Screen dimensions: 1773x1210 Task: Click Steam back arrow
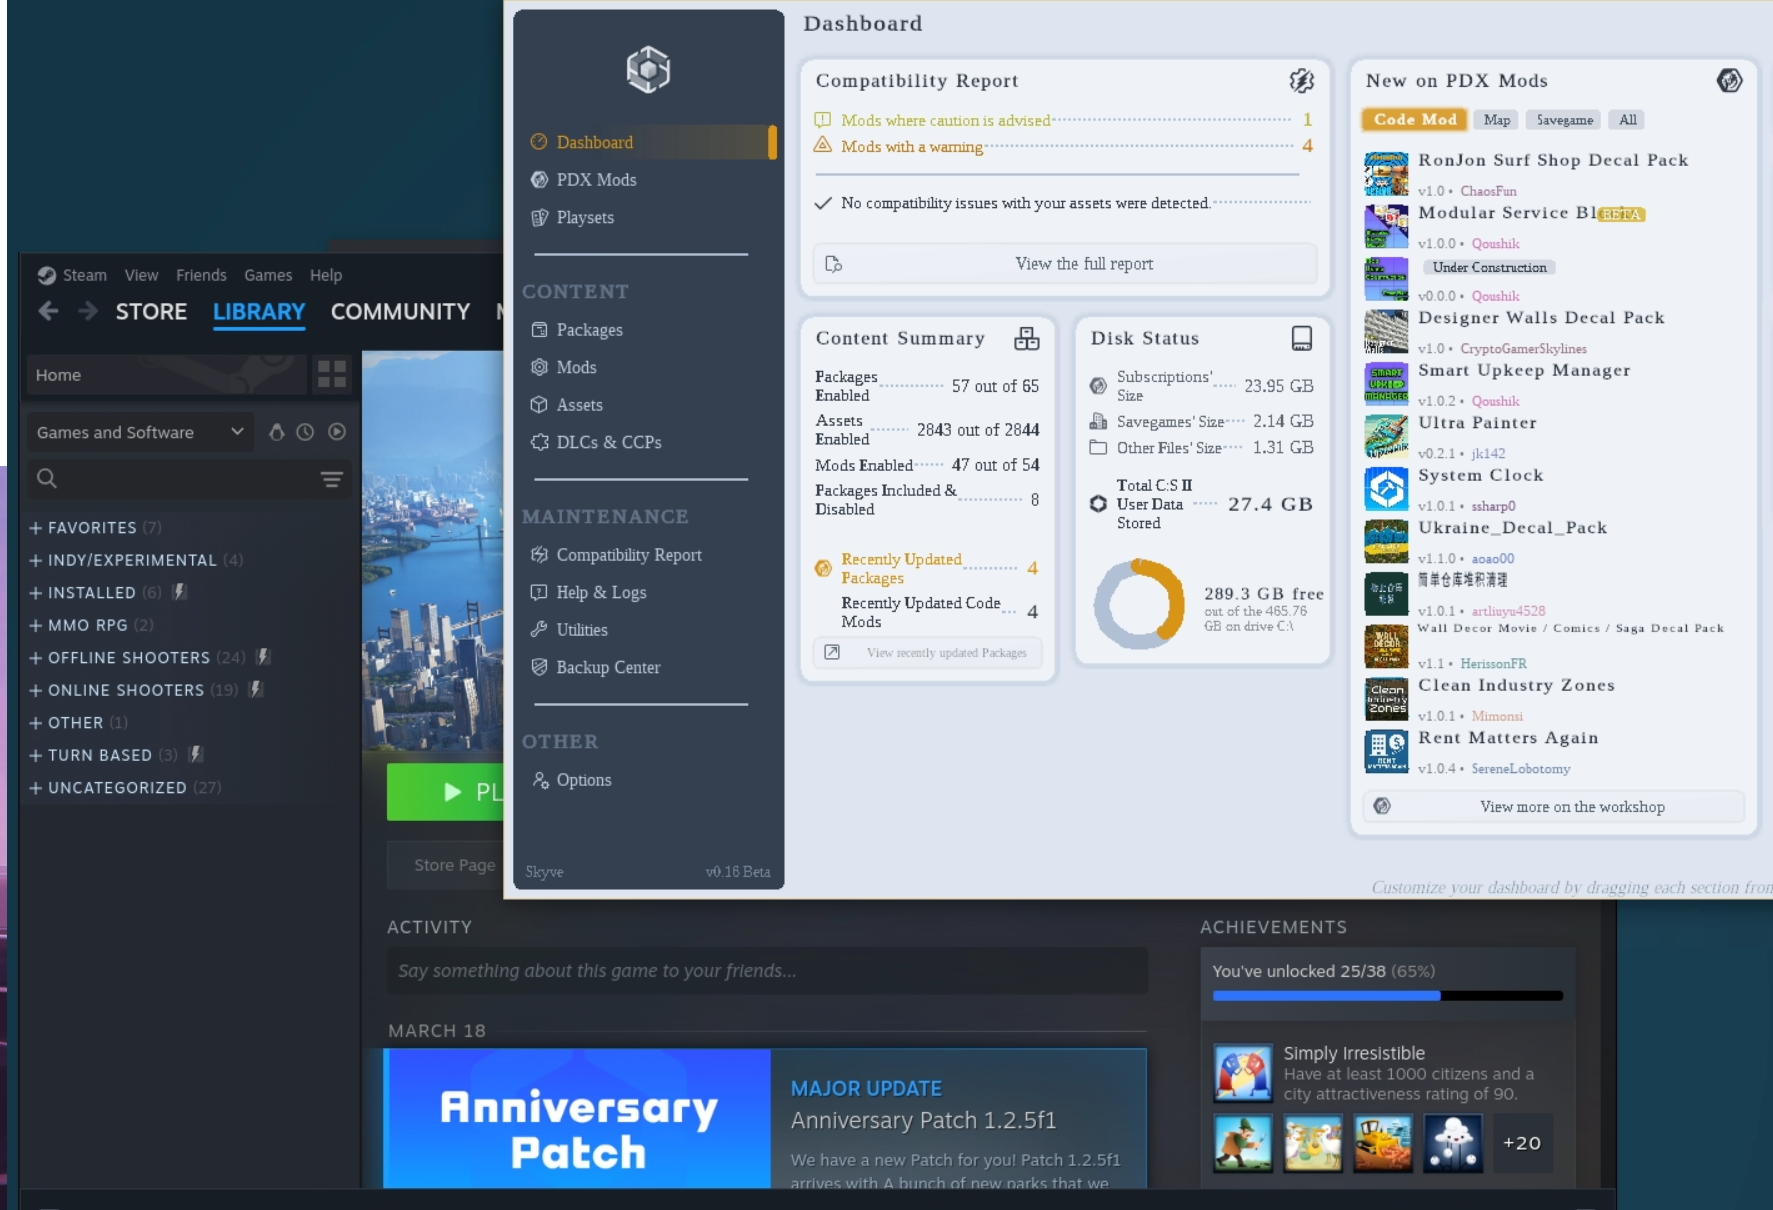coord(48,312)
